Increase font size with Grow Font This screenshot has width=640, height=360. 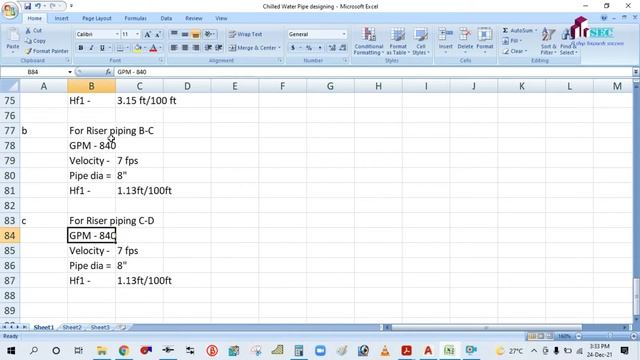click(148, 34)
